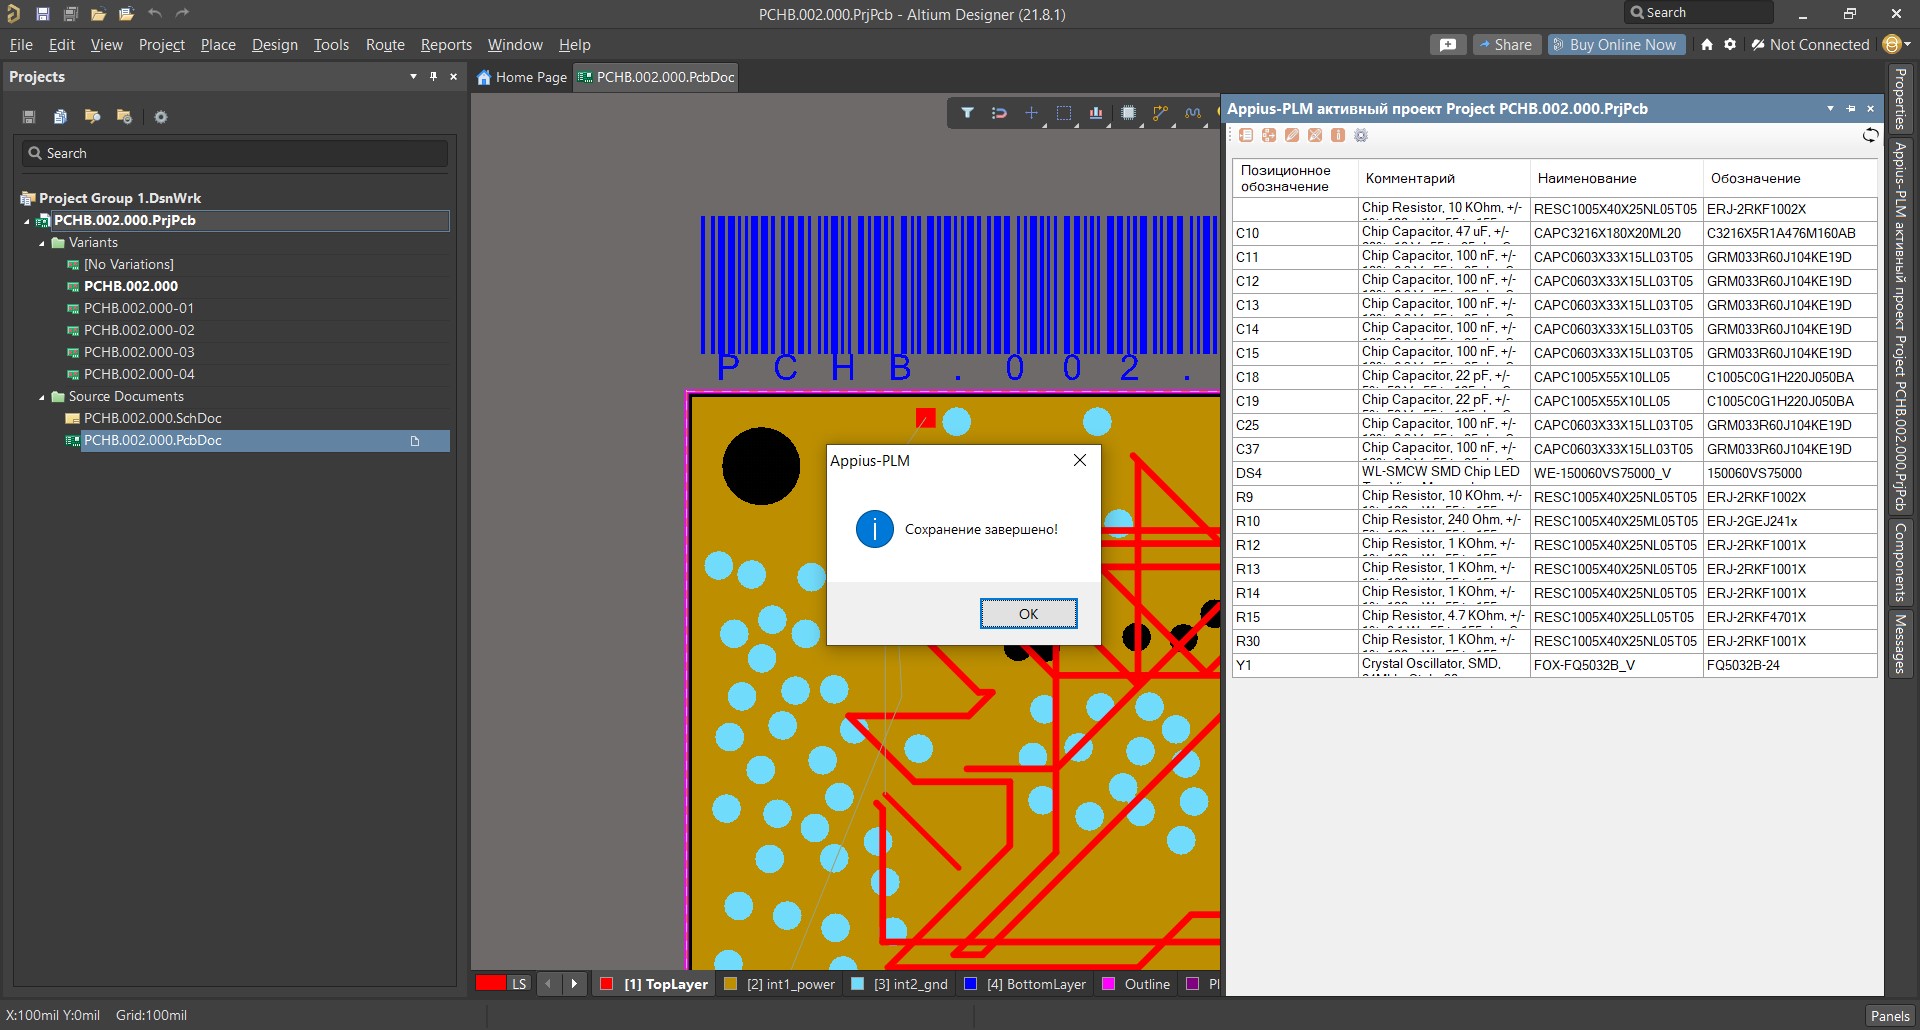Open the Projects panel options dropdown arrow
Viewport: 1920px width, 1030px height.
[413, 76]
